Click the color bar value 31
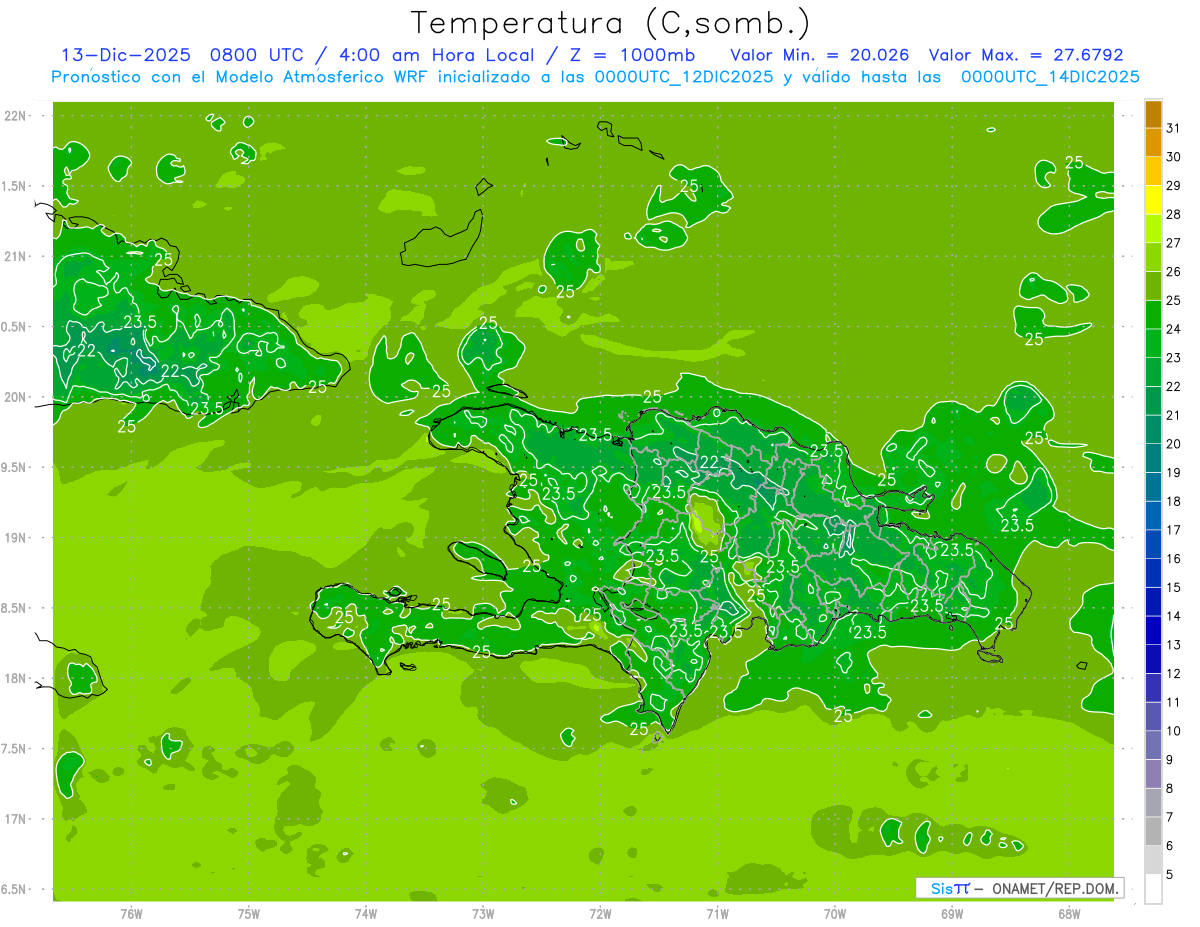This screenshot has height=927, width=1200. tap(1173, 128)
